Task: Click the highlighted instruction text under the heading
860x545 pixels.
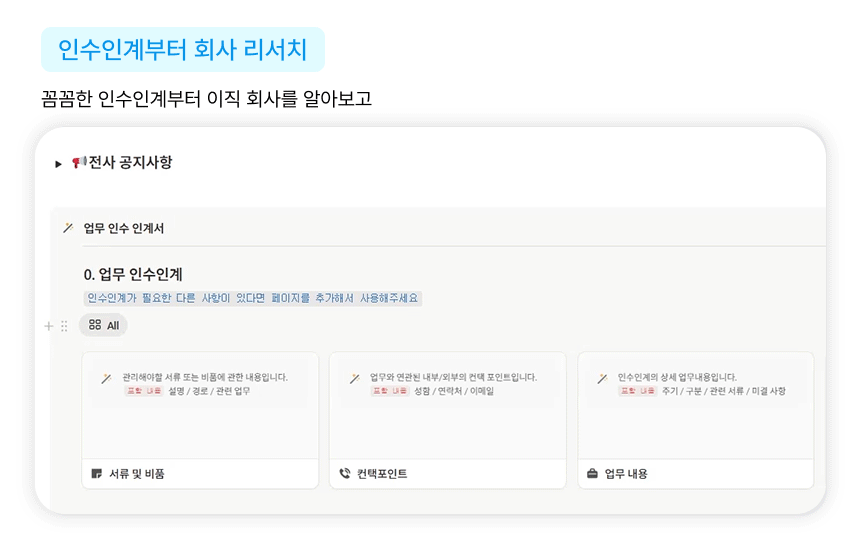Action: pos(252,298)
